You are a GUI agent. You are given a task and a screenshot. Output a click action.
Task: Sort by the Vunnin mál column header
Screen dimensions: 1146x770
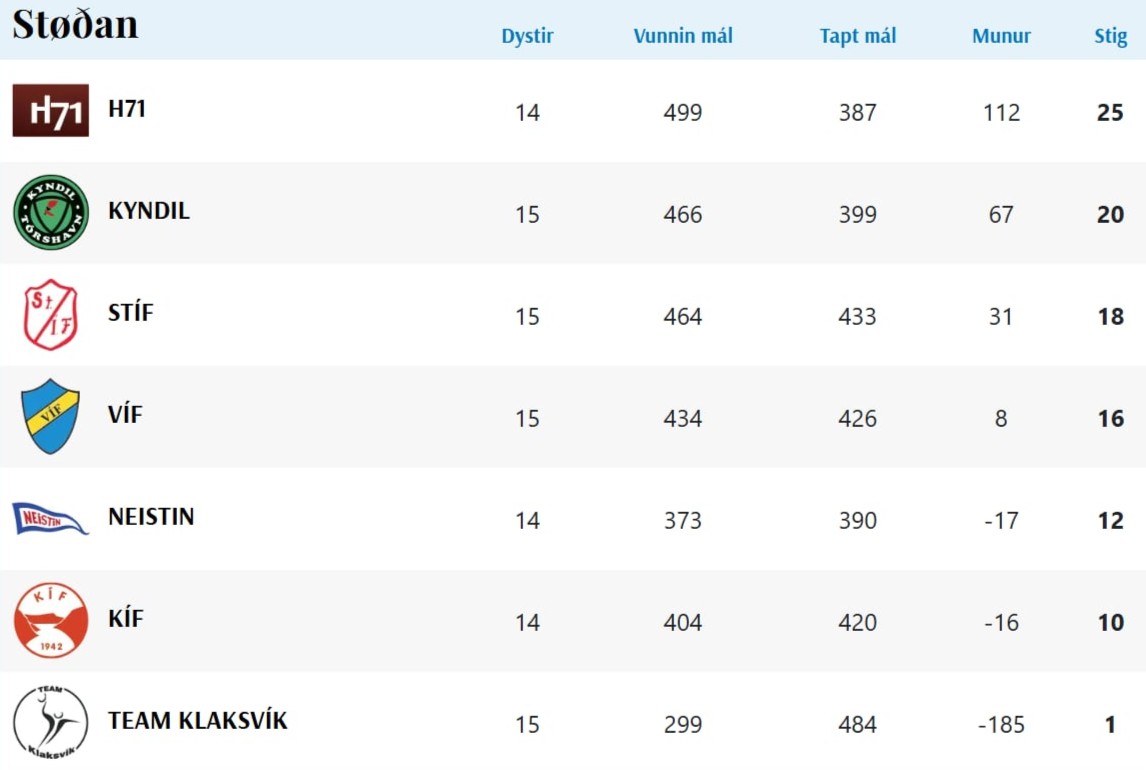[x=683, y=37]
